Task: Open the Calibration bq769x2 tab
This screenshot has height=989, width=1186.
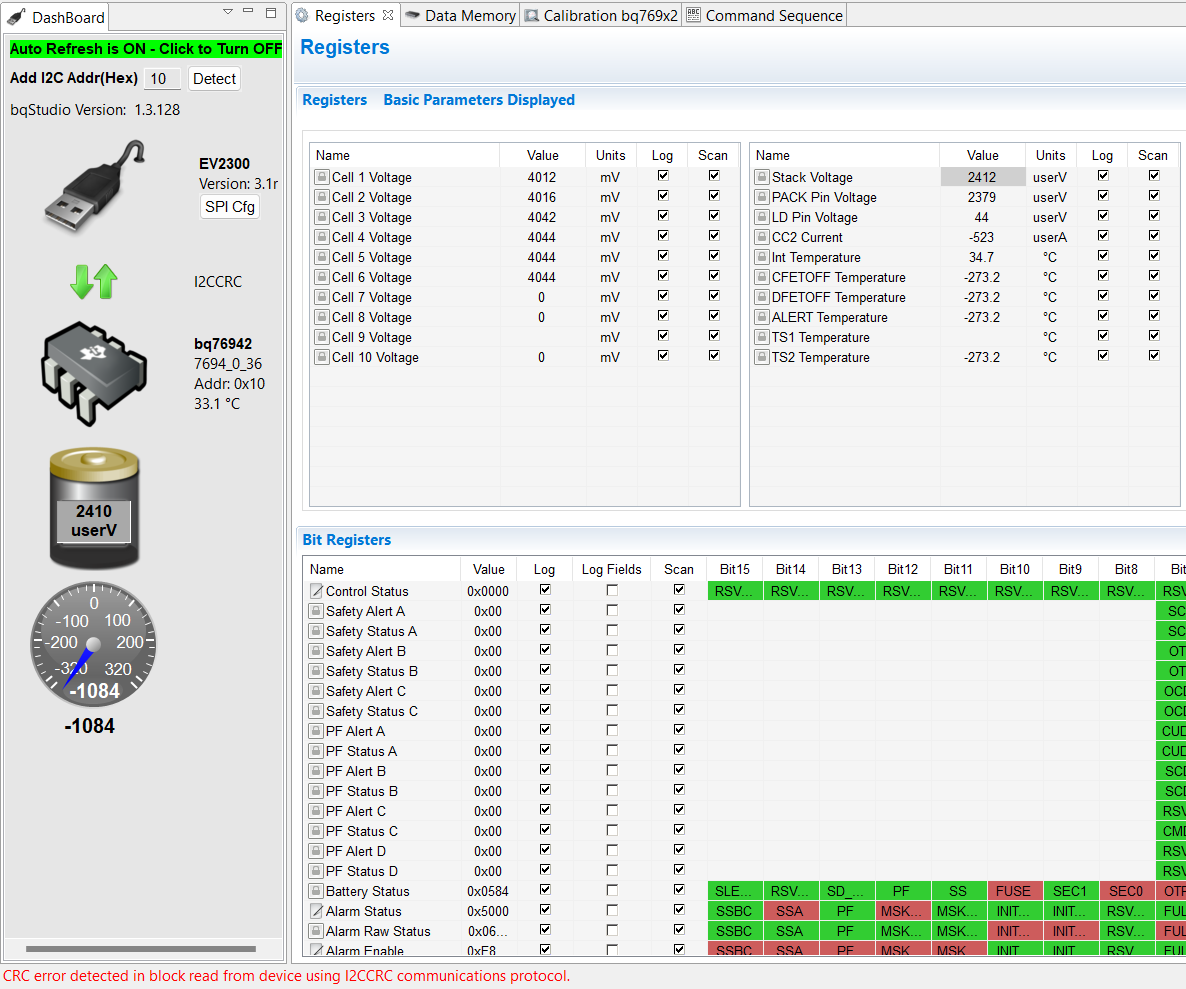Action: coord(601,15)
